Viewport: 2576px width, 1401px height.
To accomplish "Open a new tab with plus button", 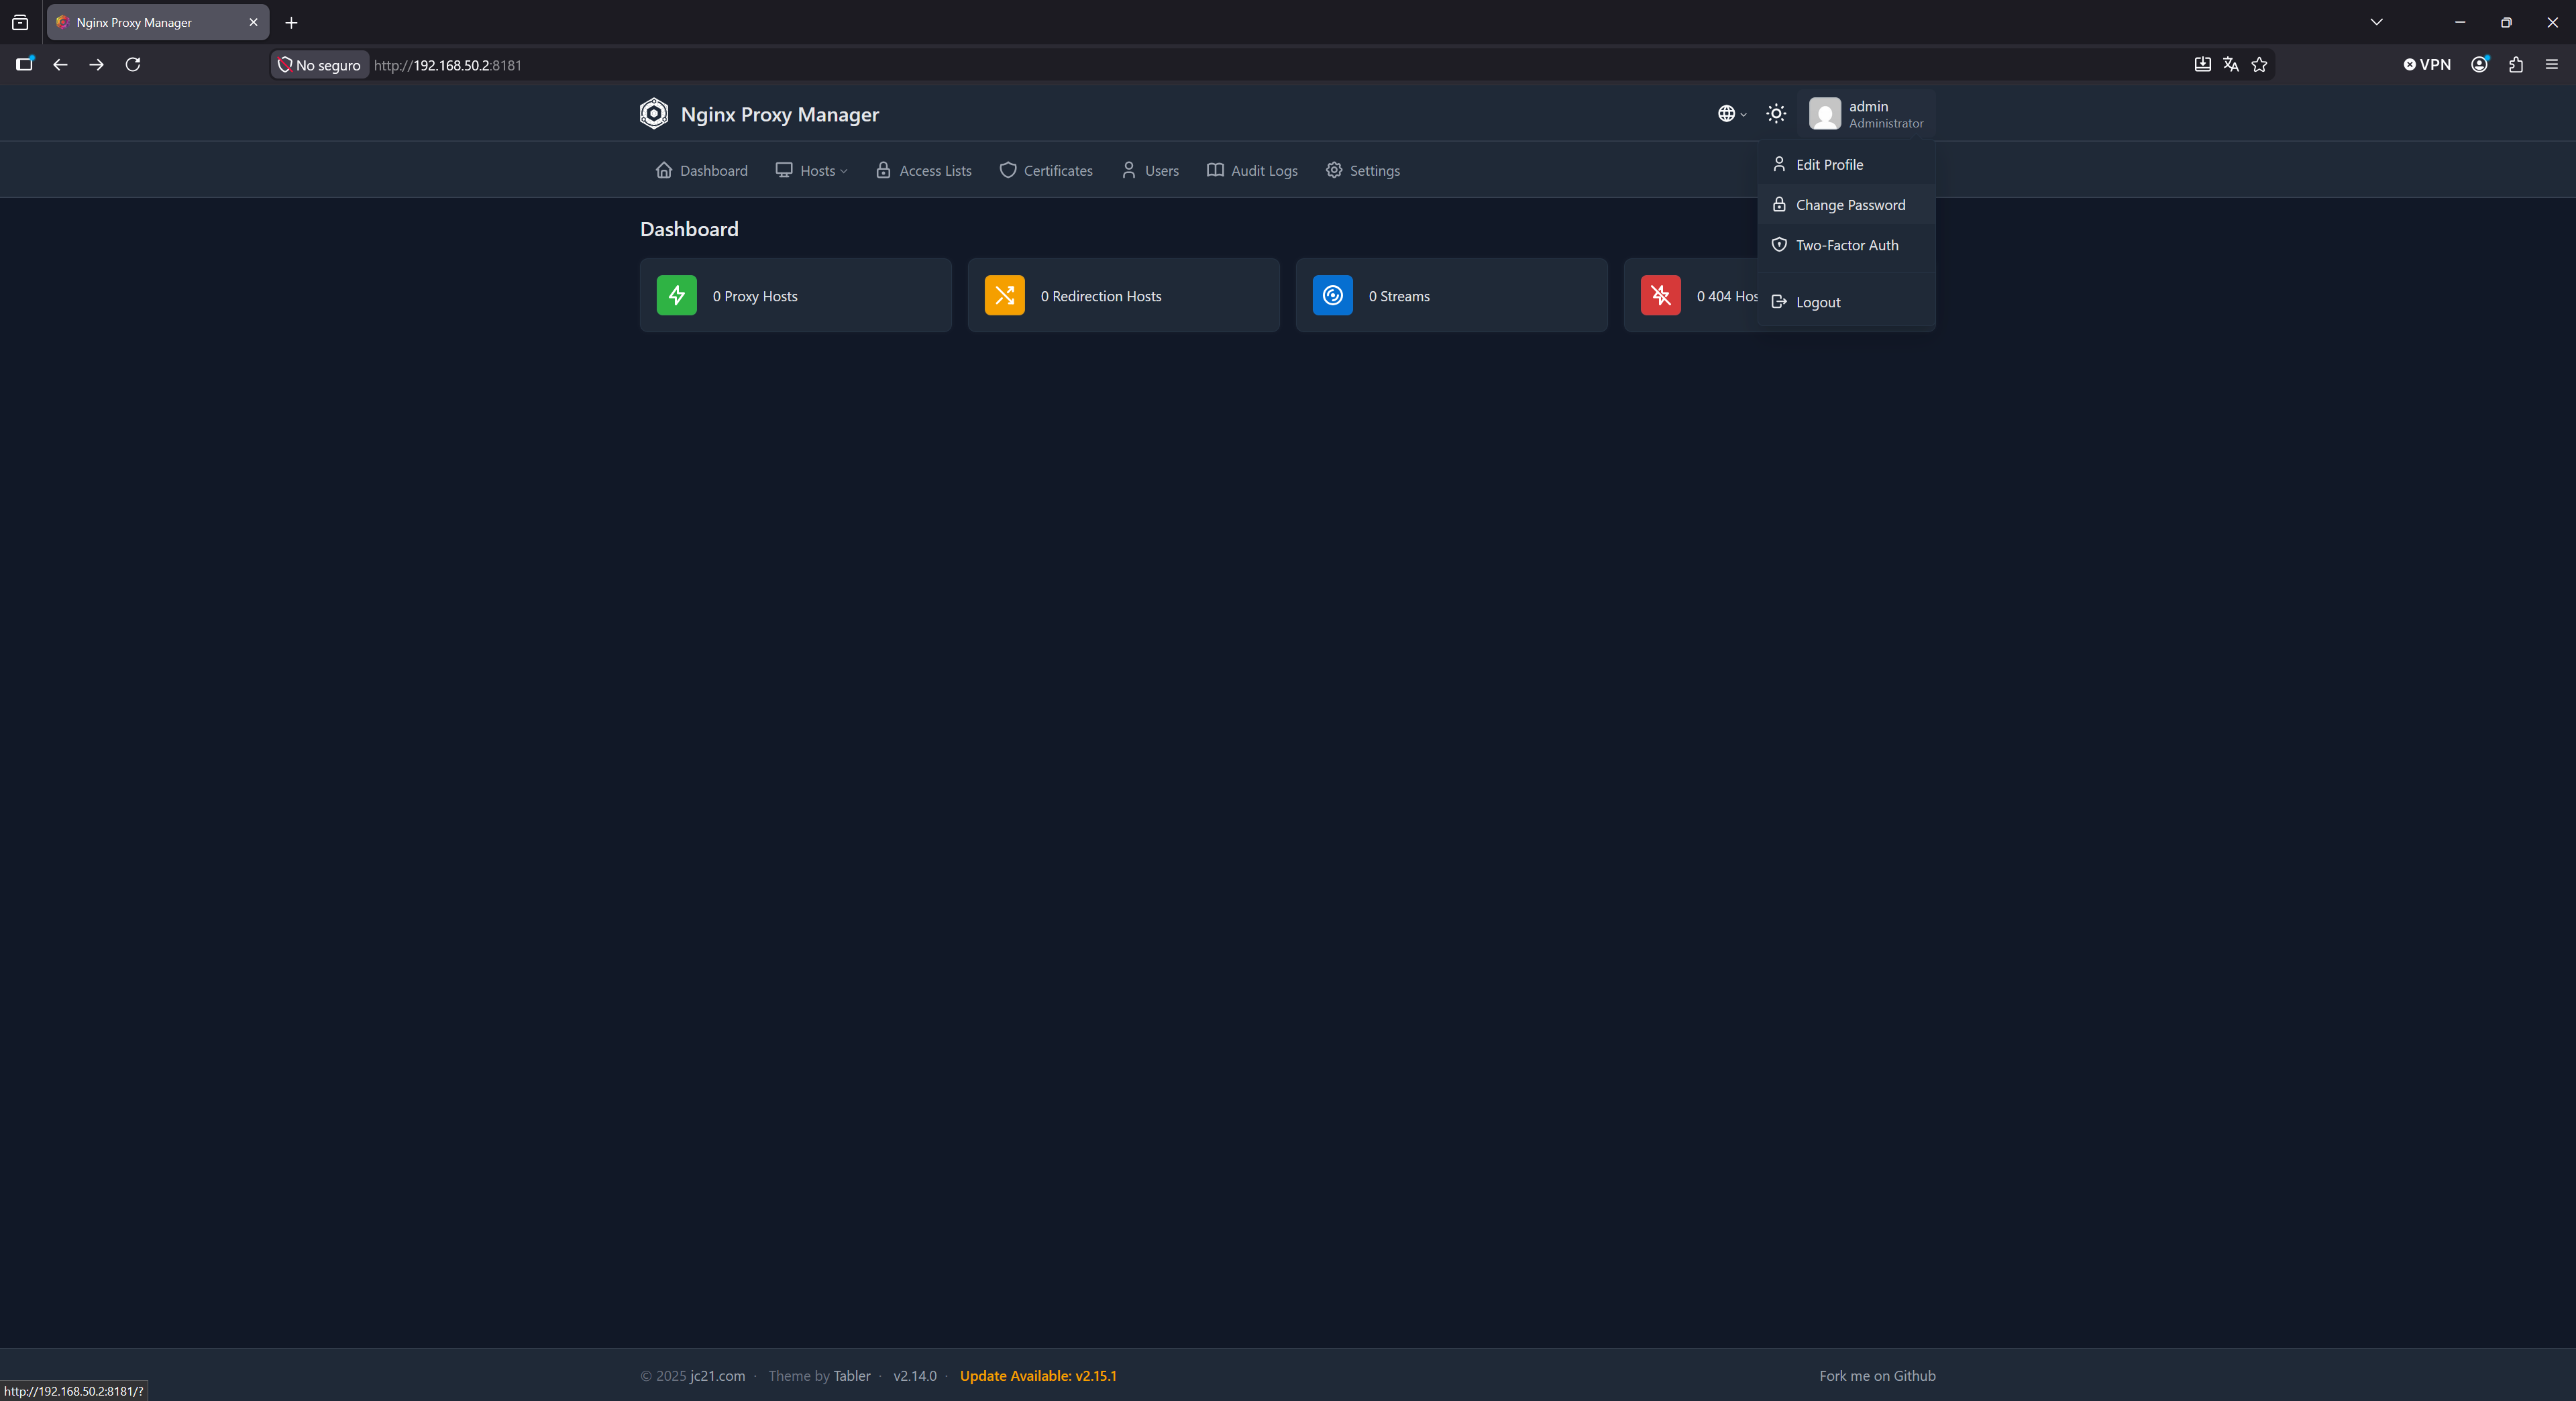I will [291, 22].
